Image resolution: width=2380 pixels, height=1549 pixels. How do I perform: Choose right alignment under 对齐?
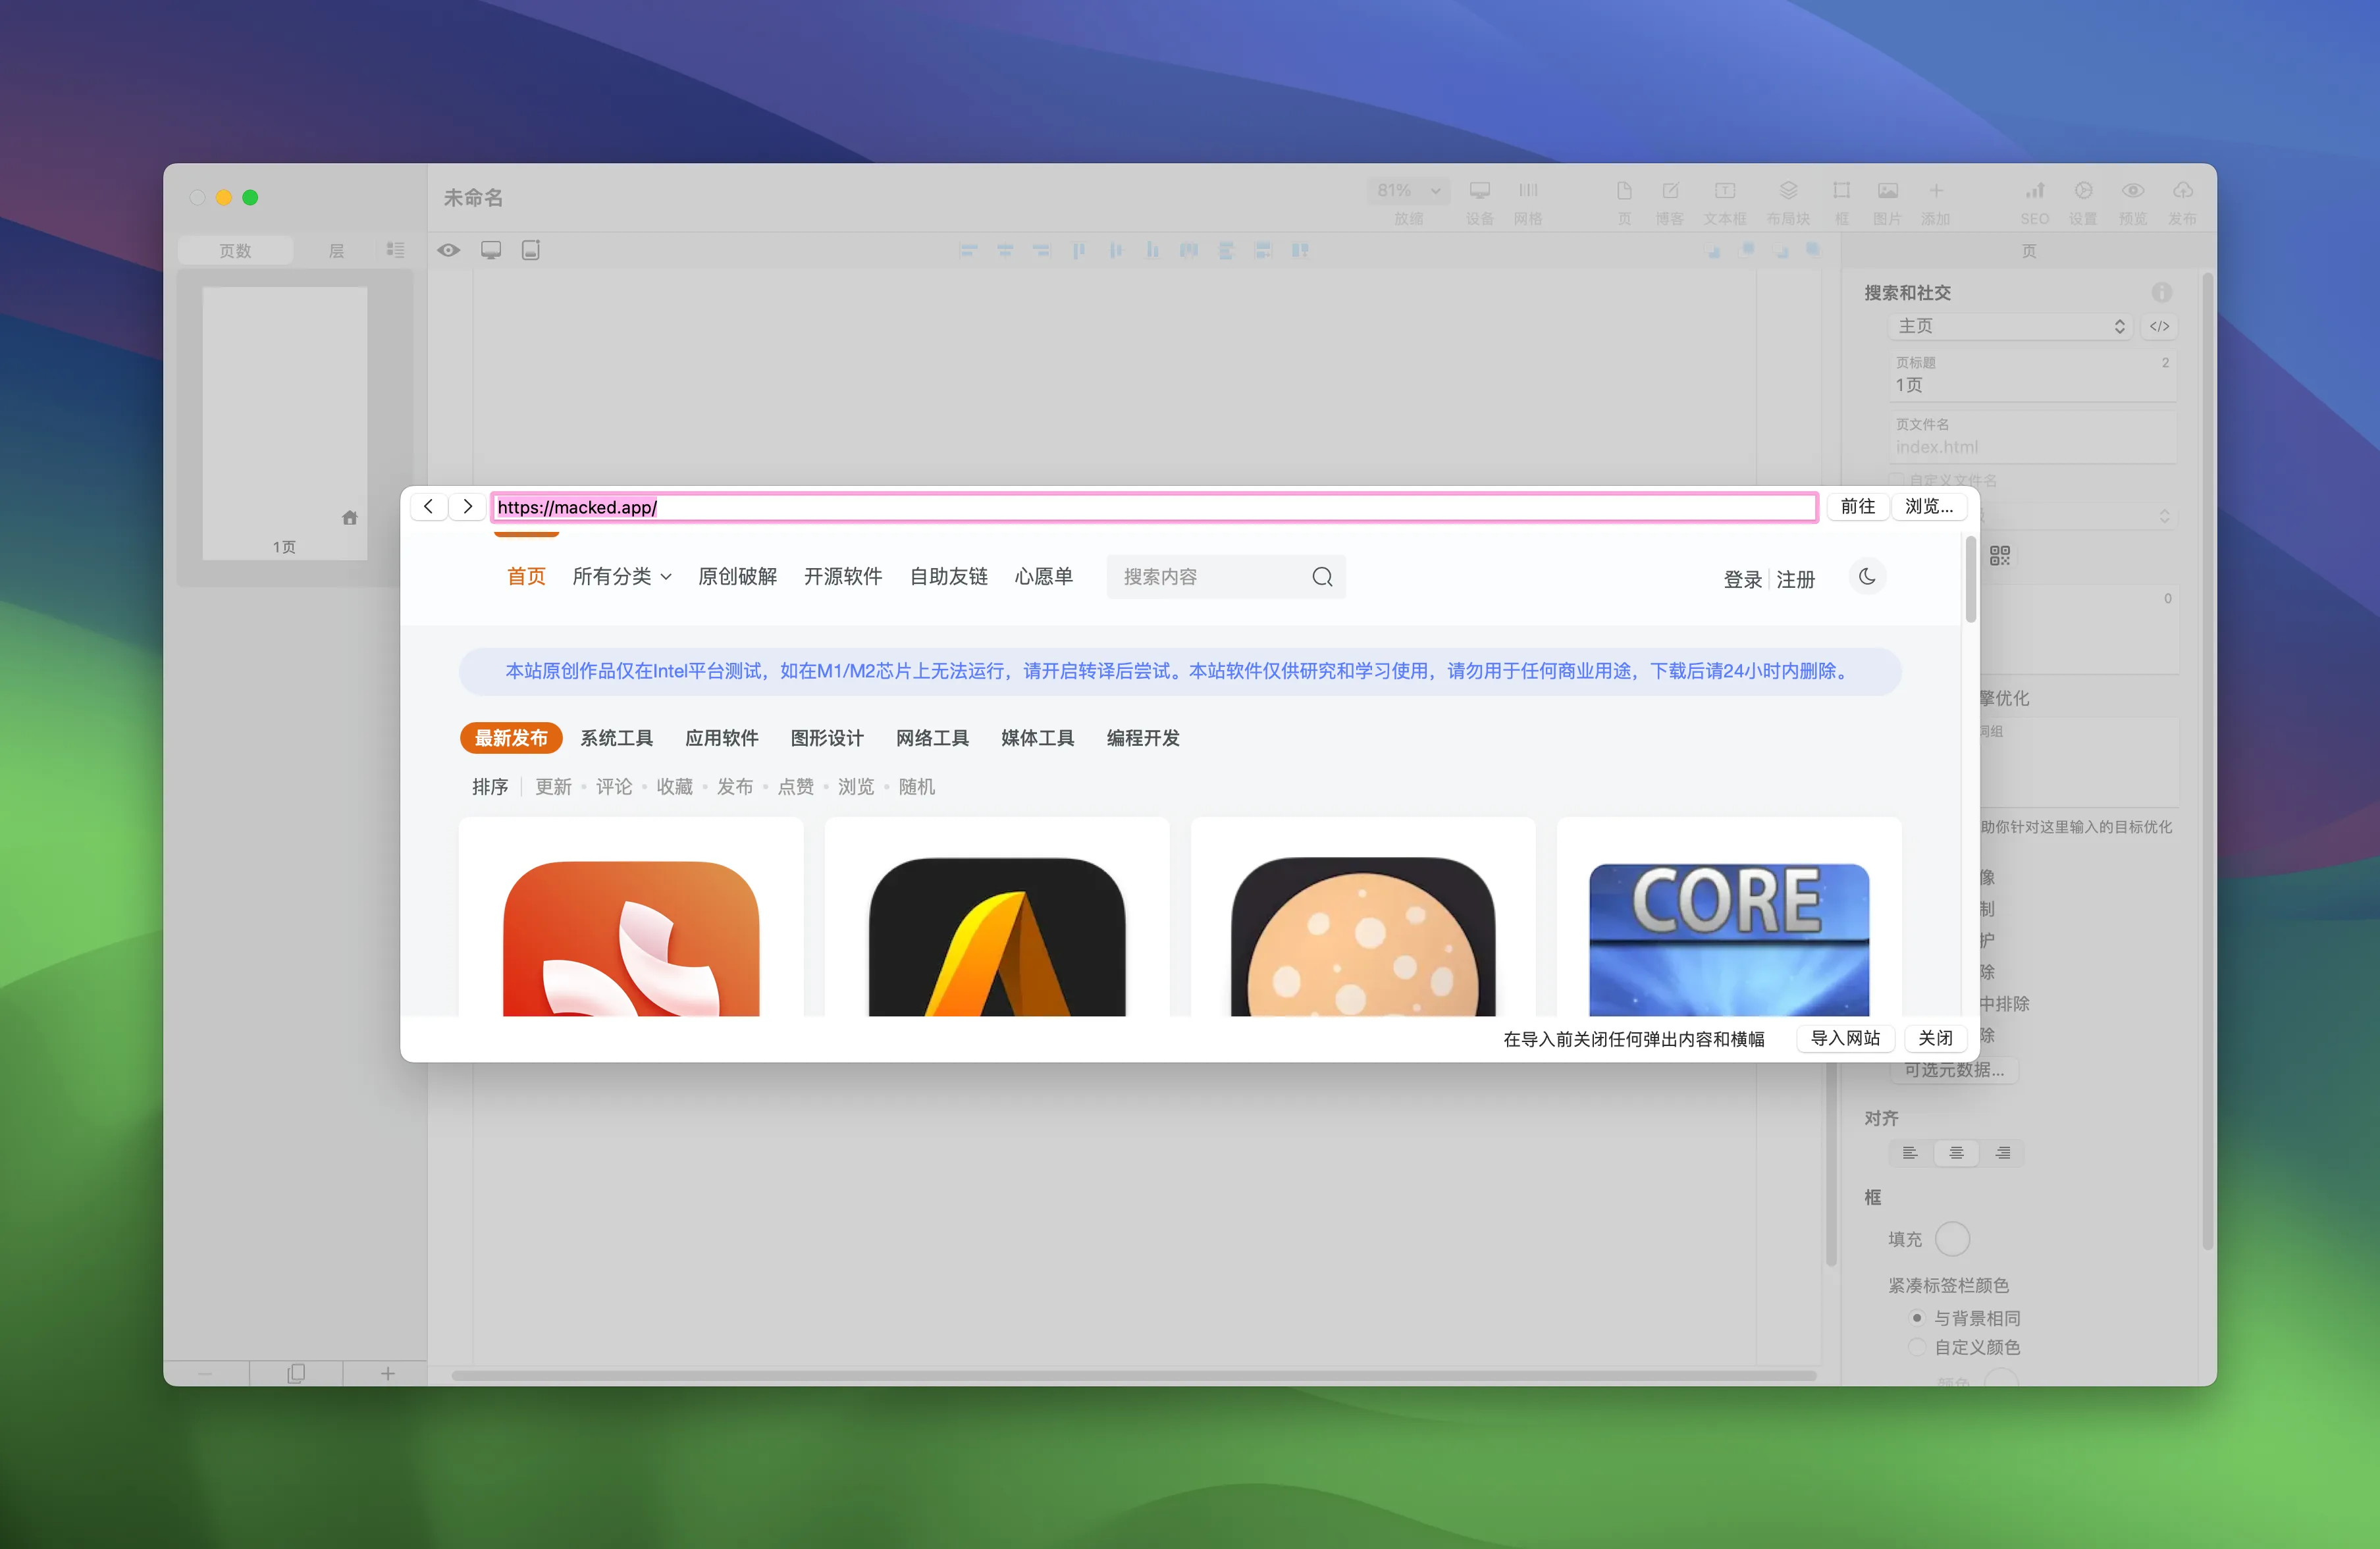pos(2002,1153)
